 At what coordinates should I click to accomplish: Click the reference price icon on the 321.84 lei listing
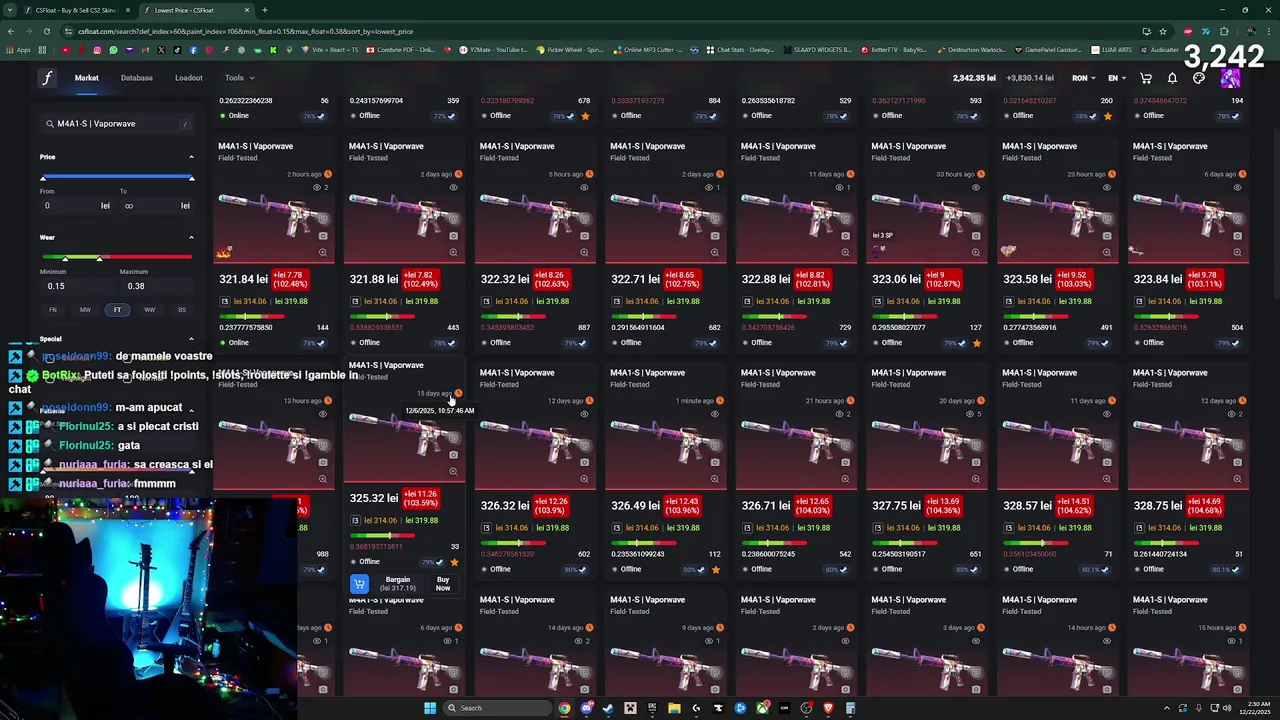pyautogui.click(x=225, y=301)
